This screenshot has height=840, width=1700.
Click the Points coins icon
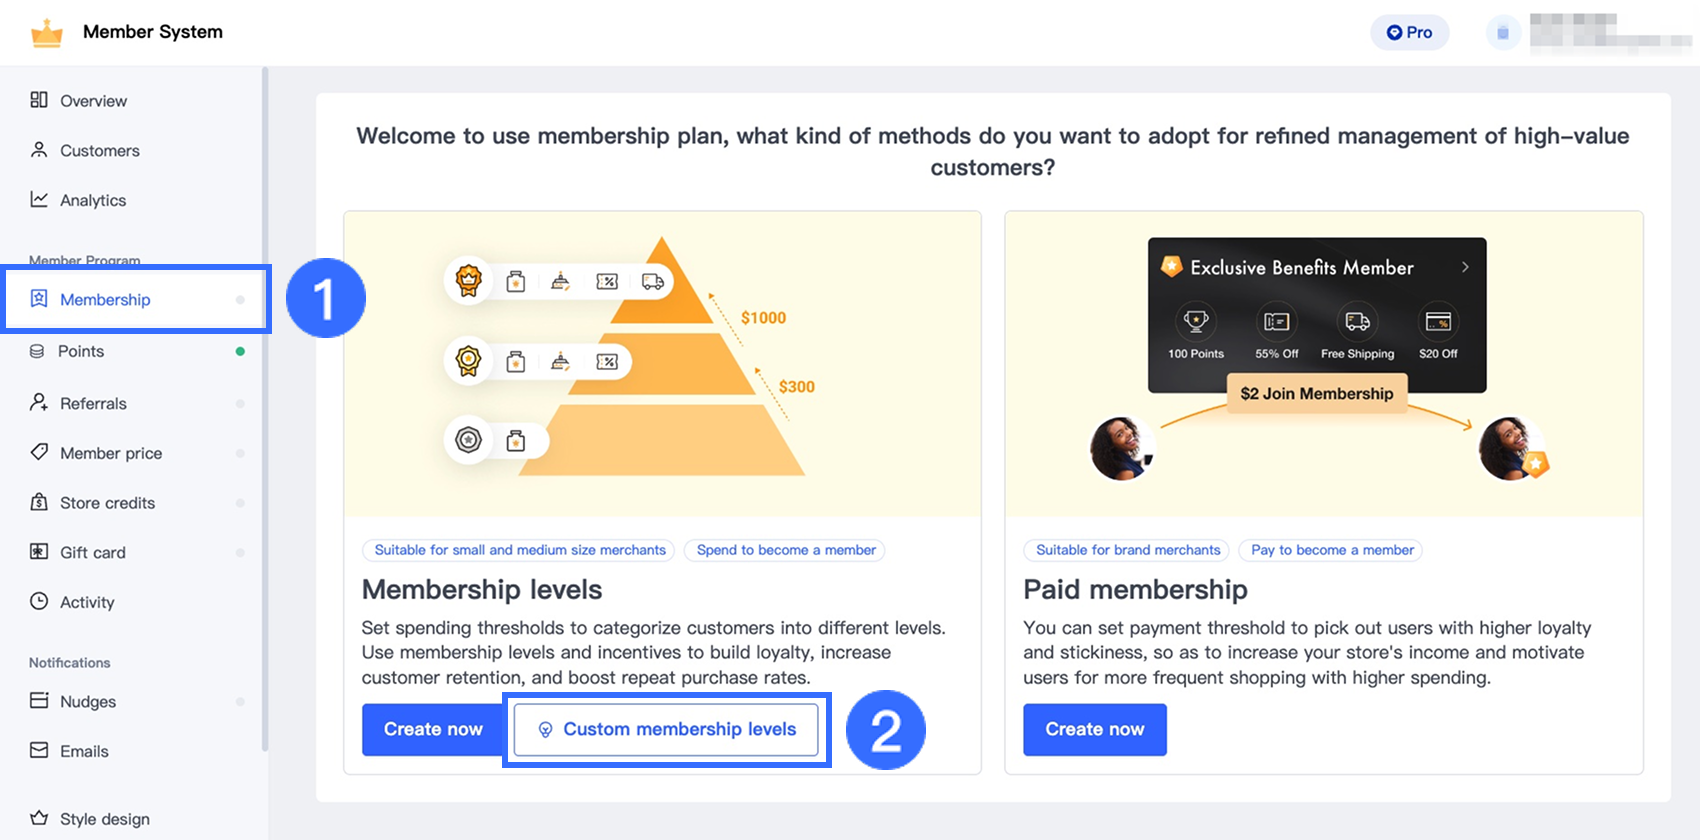pos(37,351)
